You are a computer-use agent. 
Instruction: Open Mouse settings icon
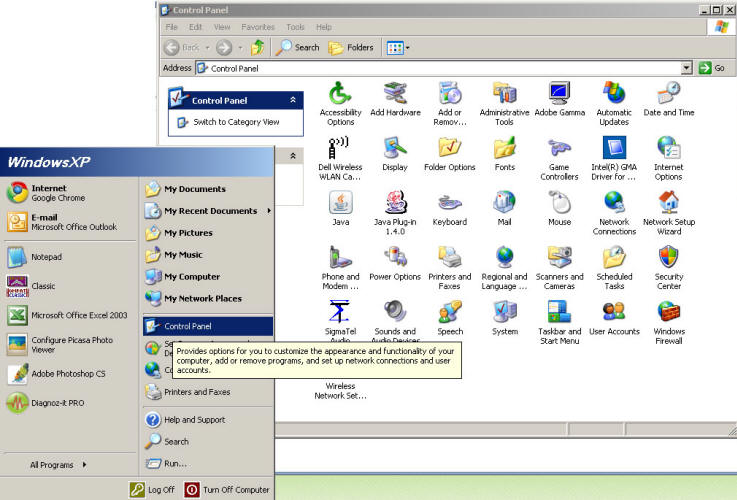coord(559,203)
